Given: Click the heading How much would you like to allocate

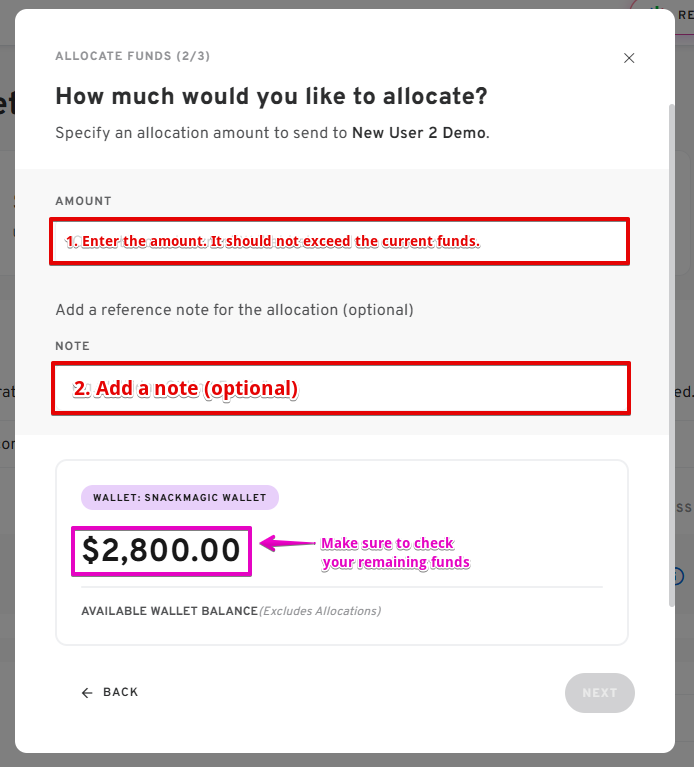Looking at the screenshot, I should pyautogui.click(x=271, y=97).
